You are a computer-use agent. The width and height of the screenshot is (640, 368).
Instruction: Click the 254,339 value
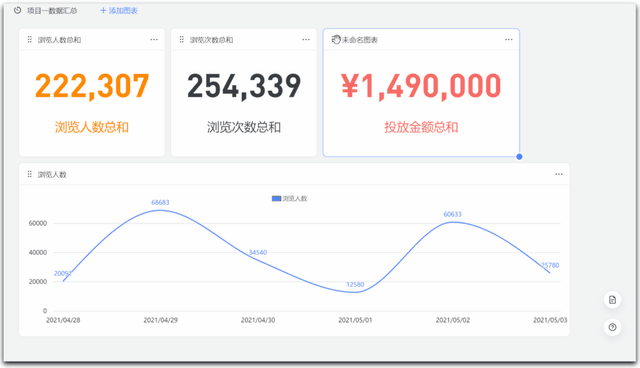244,86
